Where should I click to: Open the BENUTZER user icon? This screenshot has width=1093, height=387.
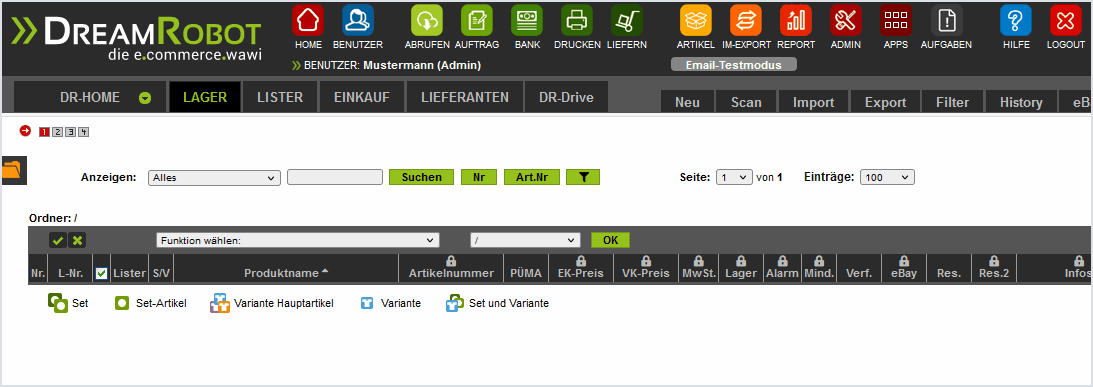(x=358, y=21)
